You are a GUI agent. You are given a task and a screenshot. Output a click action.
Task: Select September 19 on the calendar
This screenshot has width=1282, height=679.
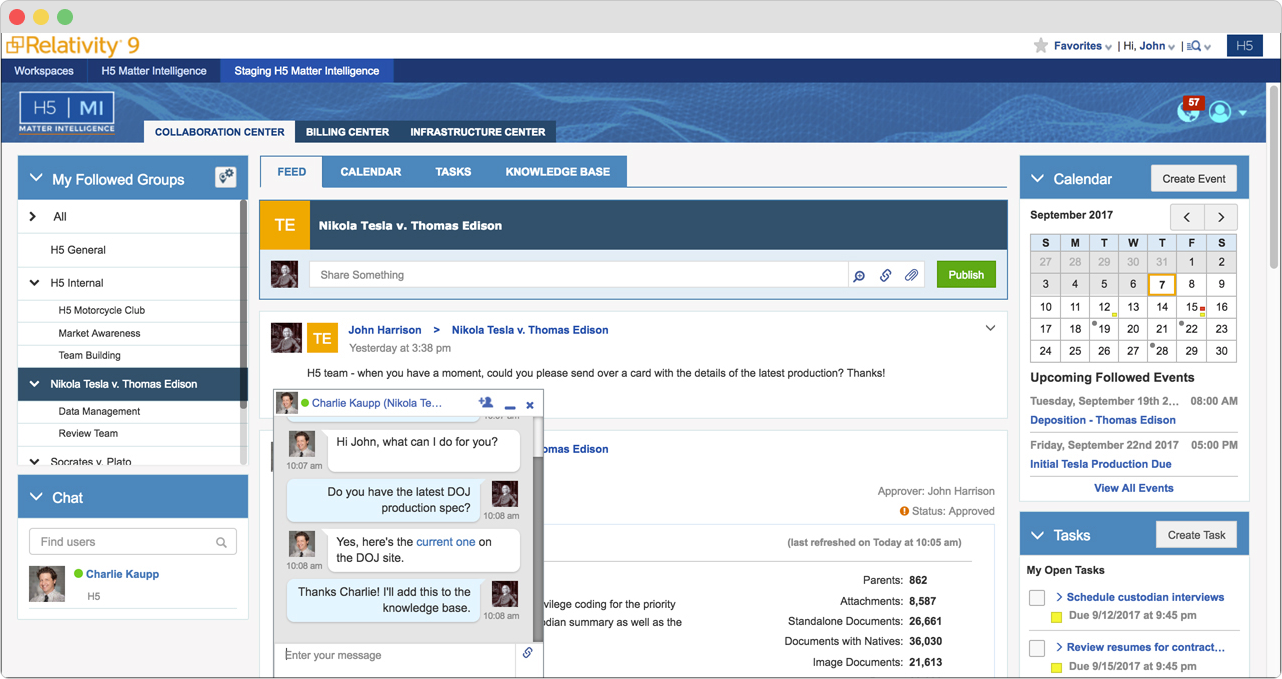[x=1104, y=329]
